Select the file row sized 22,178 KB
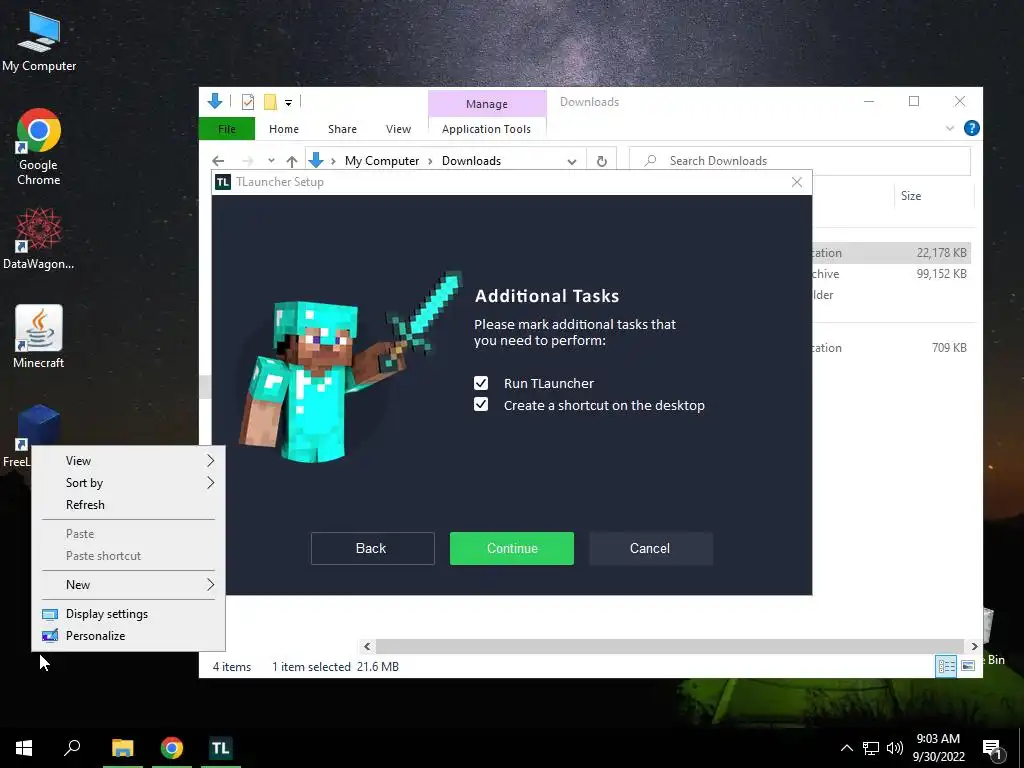Viewport: 1024px width, 768px height. click(891, 253)
